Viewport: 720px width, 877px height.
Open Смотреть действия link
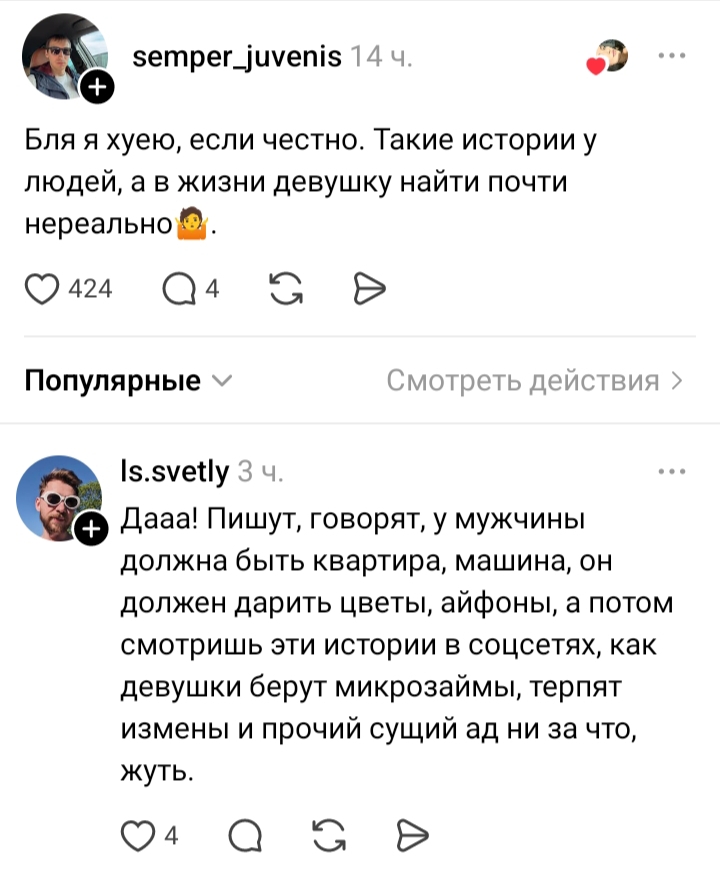point(535,381)
